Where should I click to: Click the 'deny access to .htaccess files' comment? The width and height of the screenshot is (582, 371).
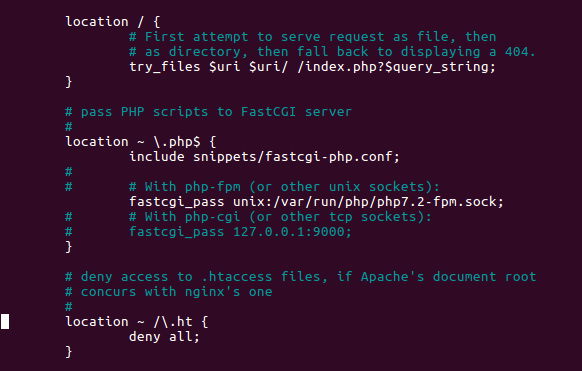pyautogui.click(x=301, y=277)
